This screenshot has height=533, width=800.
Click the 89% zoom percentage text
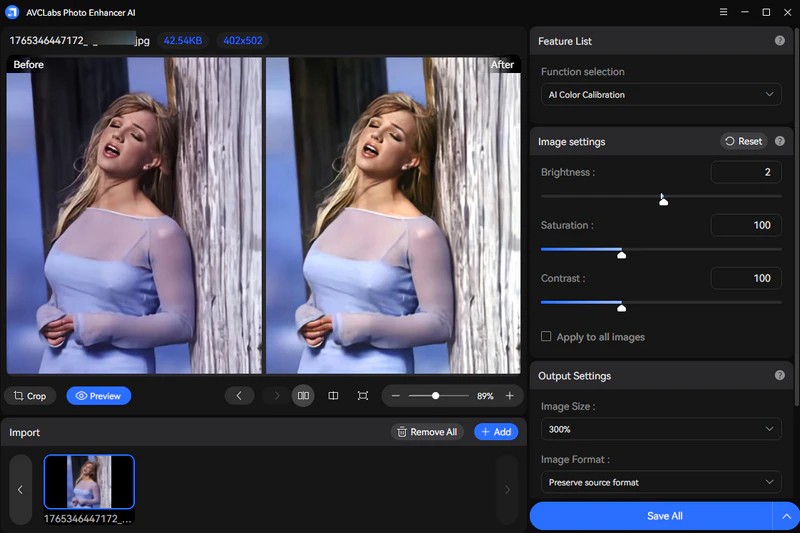click(x=485, y=396)
